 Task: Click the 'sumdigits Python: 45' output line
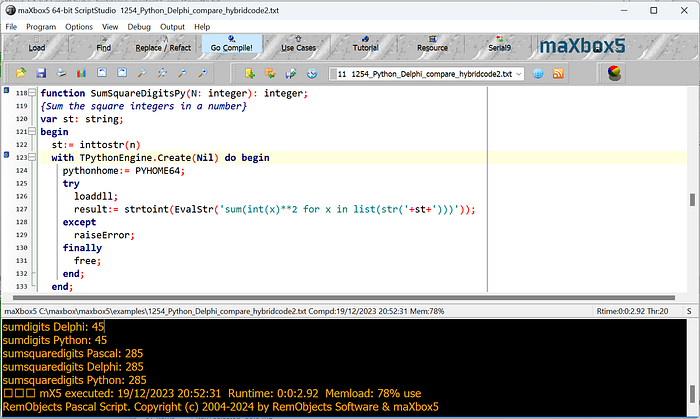click(54, 340)
